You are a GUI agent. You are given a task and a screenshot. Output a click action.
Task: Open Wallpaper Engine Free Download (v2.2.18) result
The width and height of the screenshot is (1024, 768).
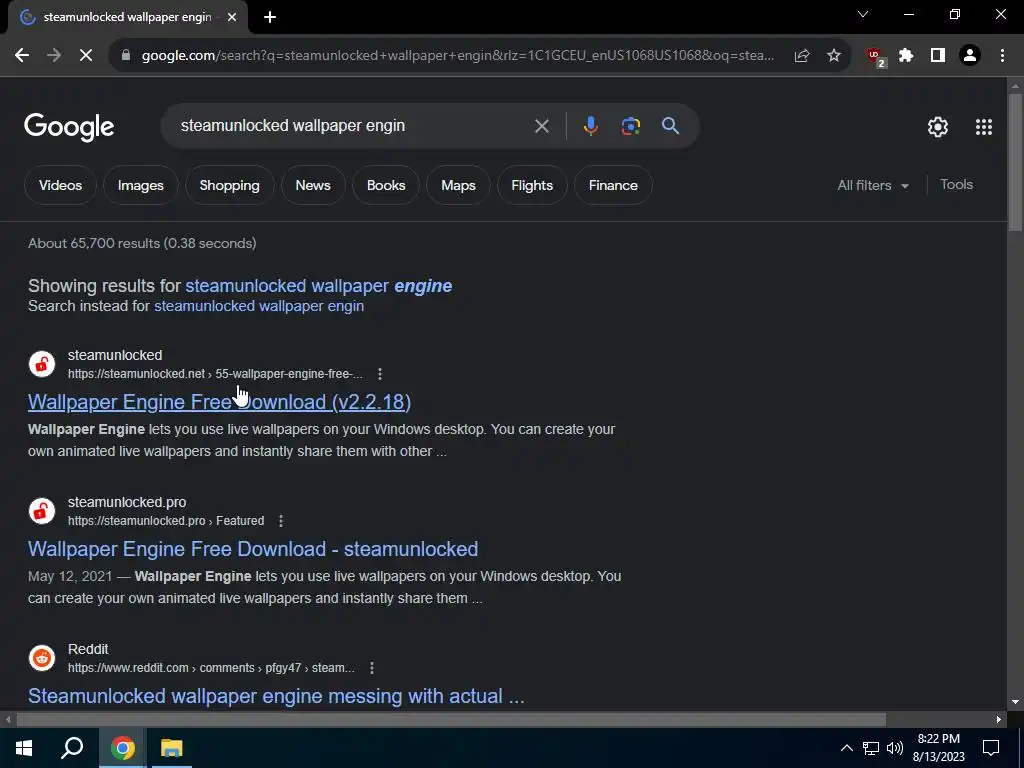pyautogui.click(x=219, y=402)
